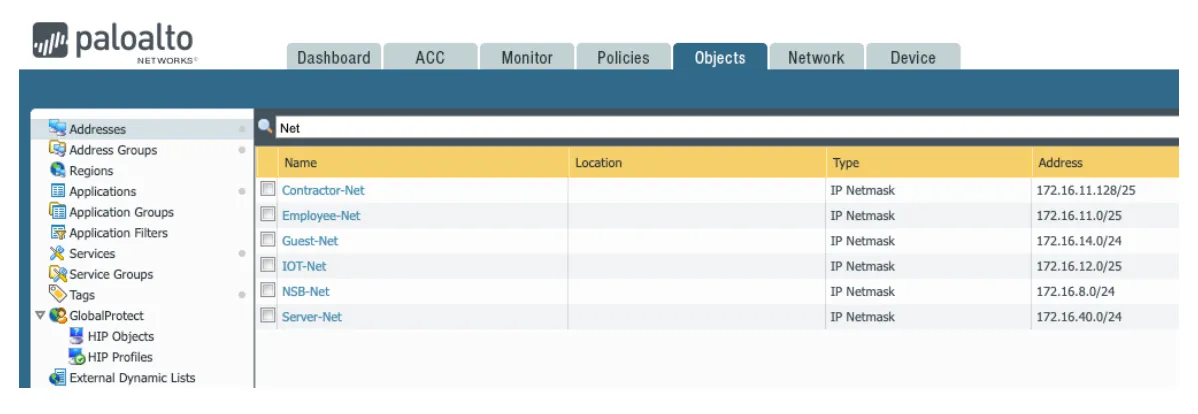Collapse the GlobalProtect tree node
The height and width of the screenshot is (414, 1198).
pos(40,315)
